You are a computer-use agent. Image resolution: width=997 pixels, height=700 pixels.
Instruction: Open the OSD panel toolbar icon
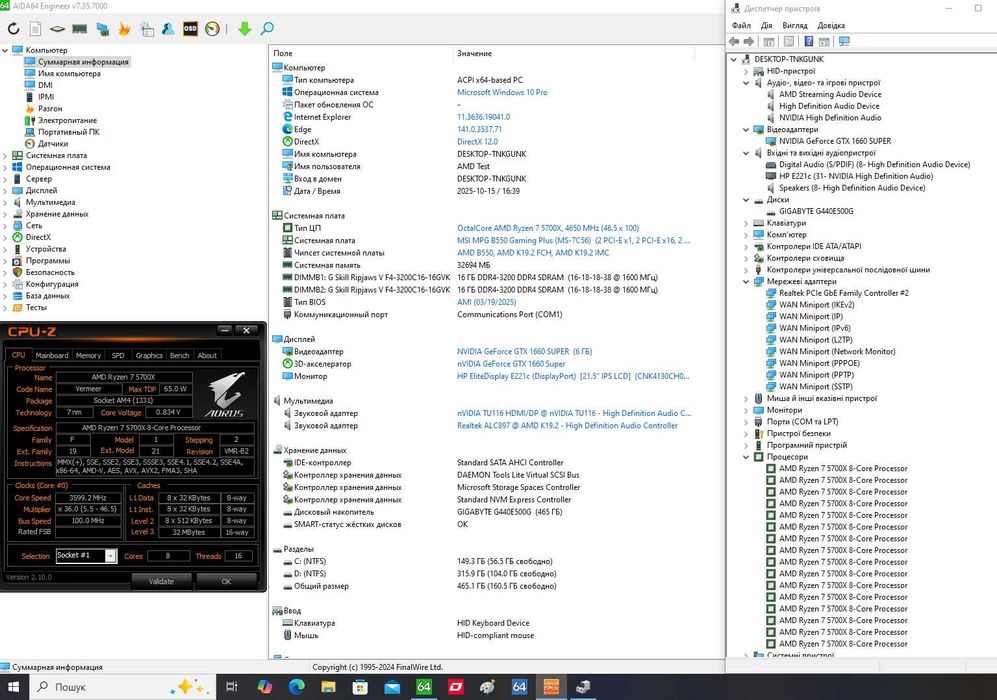(190, 29)
